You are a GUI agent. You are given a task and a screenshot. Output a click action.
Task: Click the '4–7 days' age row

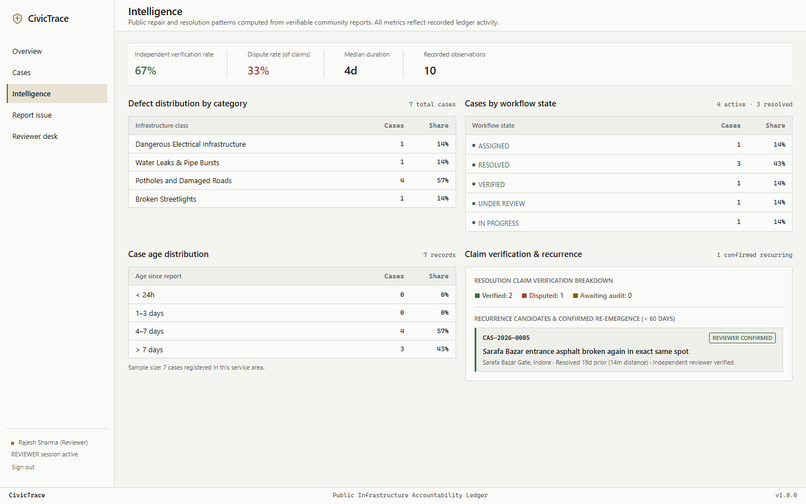(x=291, y=331)
